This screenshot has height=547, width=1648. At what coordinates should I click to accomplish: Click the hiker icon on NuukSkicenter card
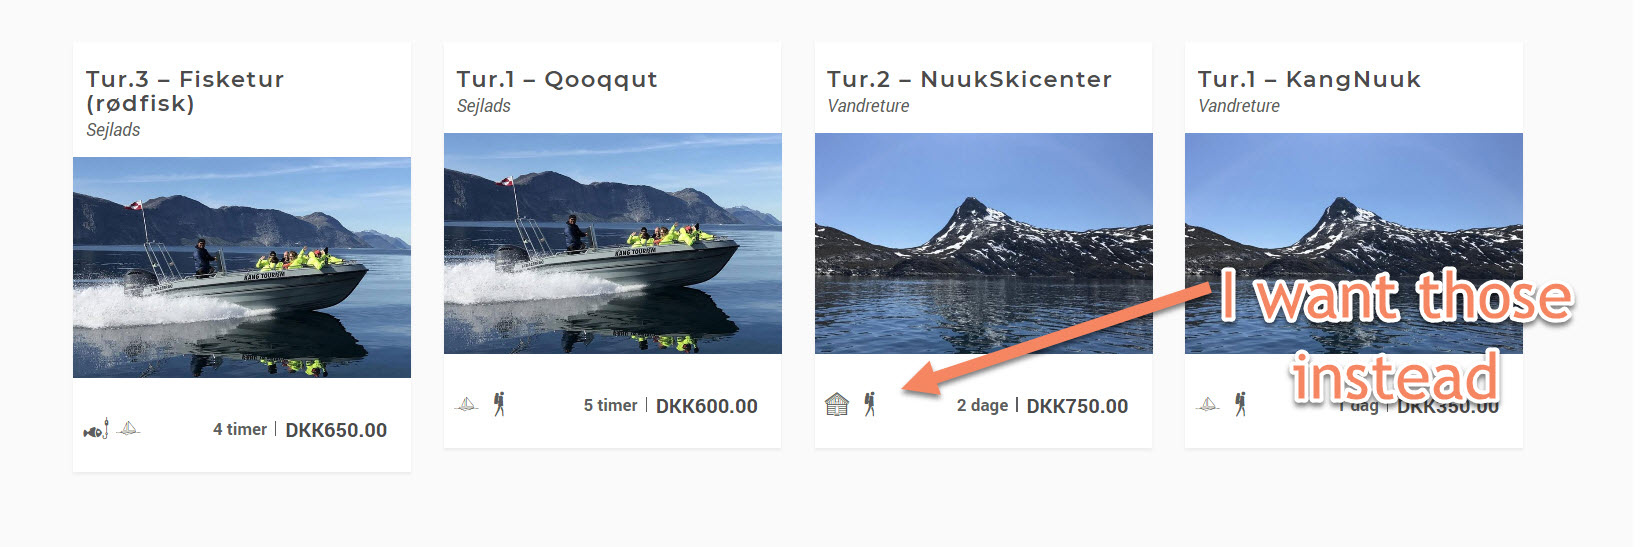[x=870, y=404]
